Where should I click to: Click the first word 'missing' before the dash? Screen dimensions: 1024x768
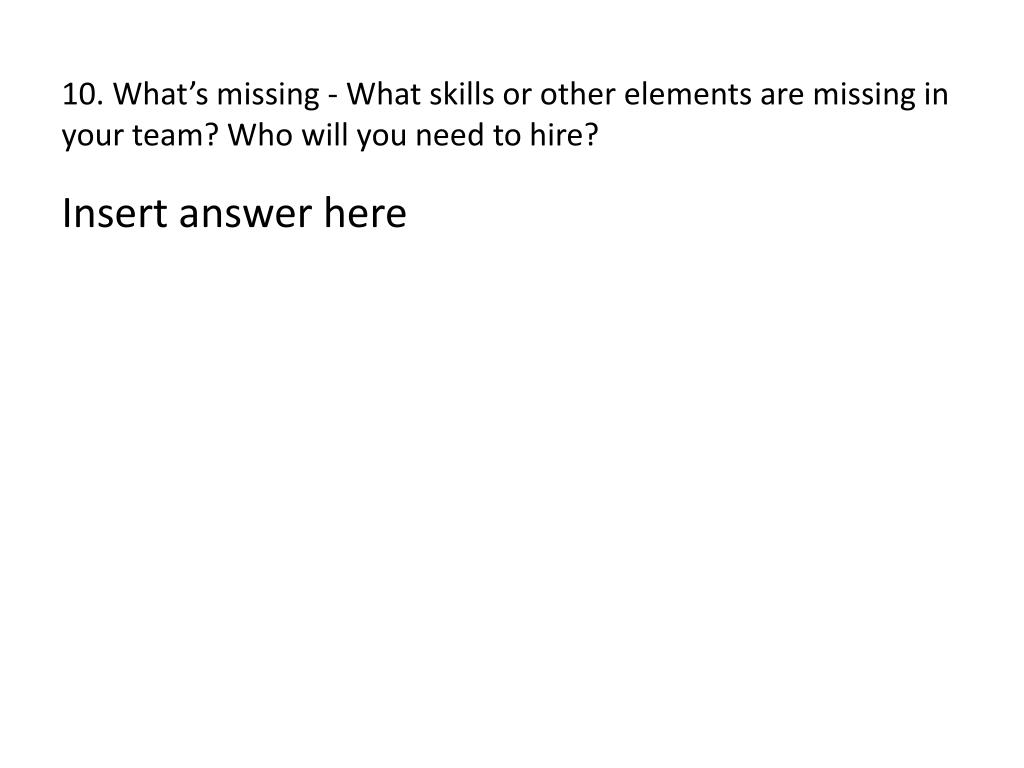[x=268, y=95]
